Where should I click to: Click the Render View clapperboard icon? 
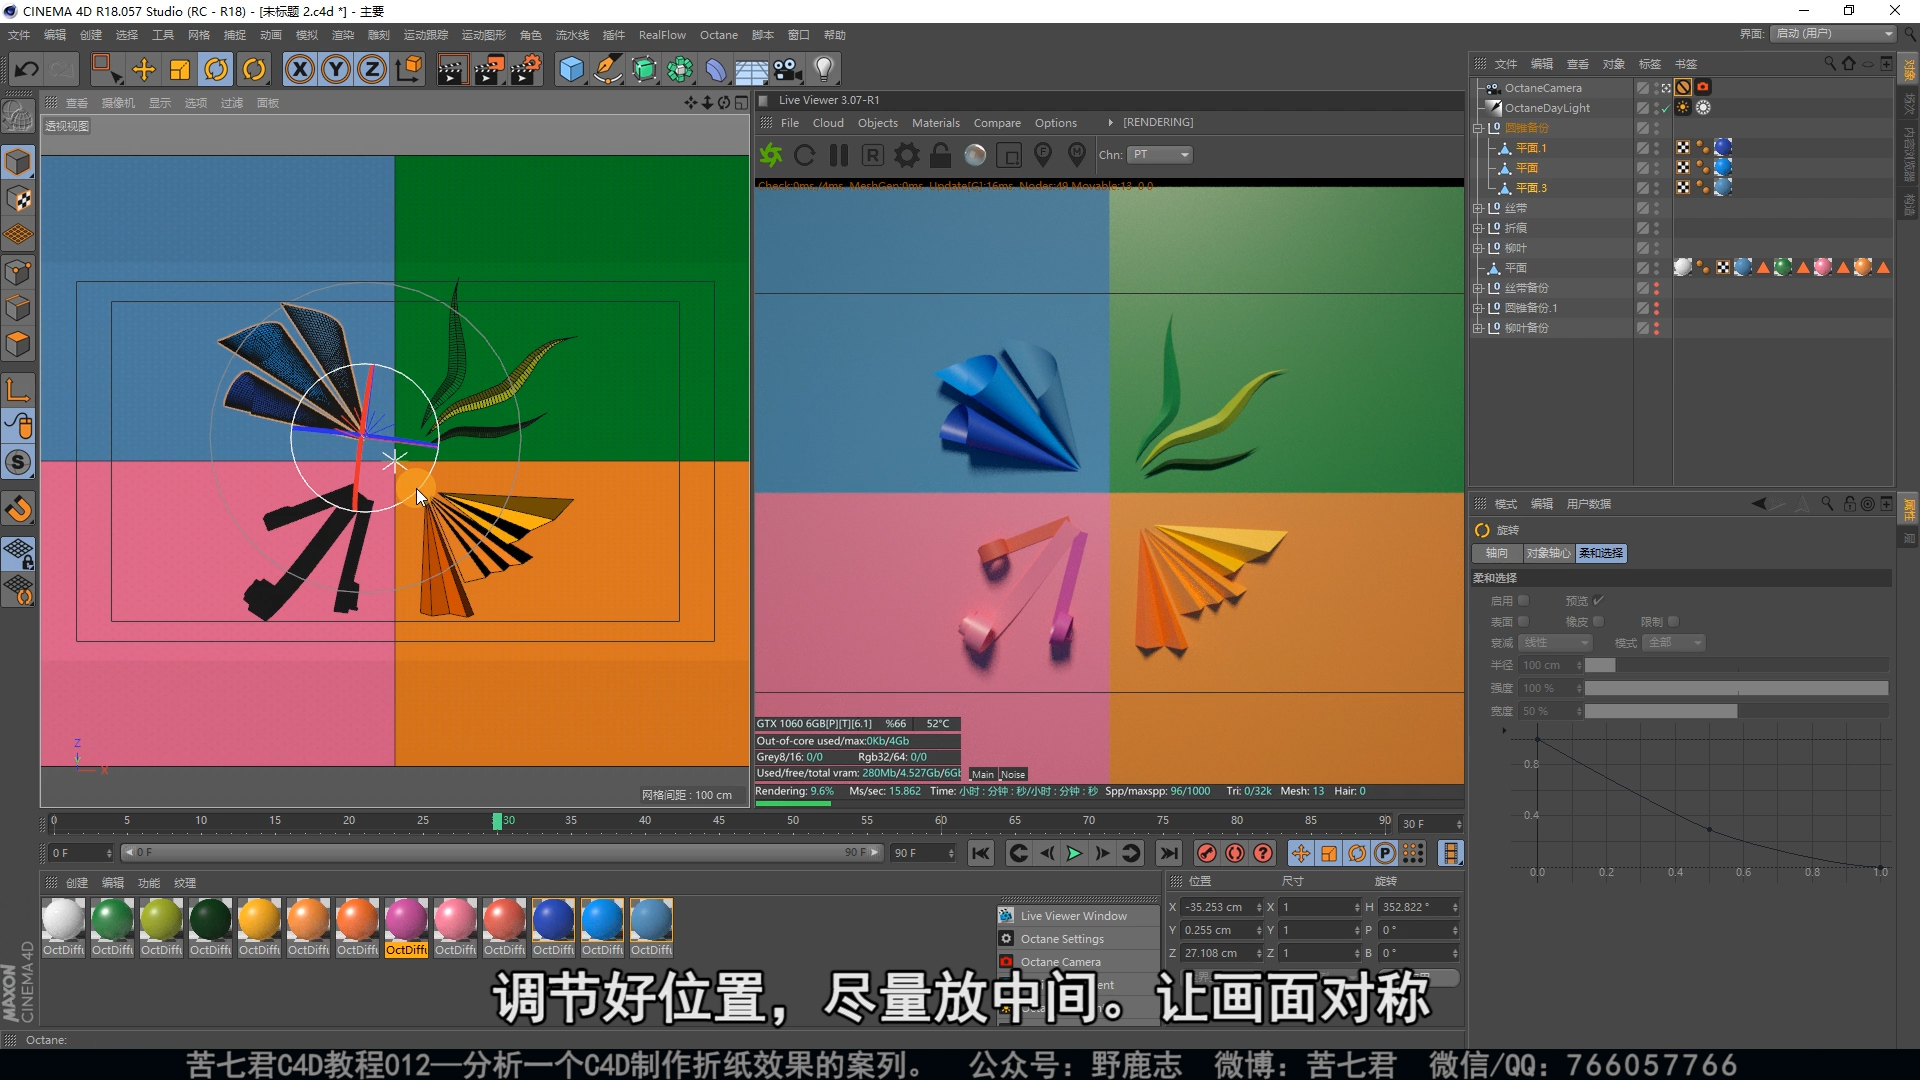(451, 69)
